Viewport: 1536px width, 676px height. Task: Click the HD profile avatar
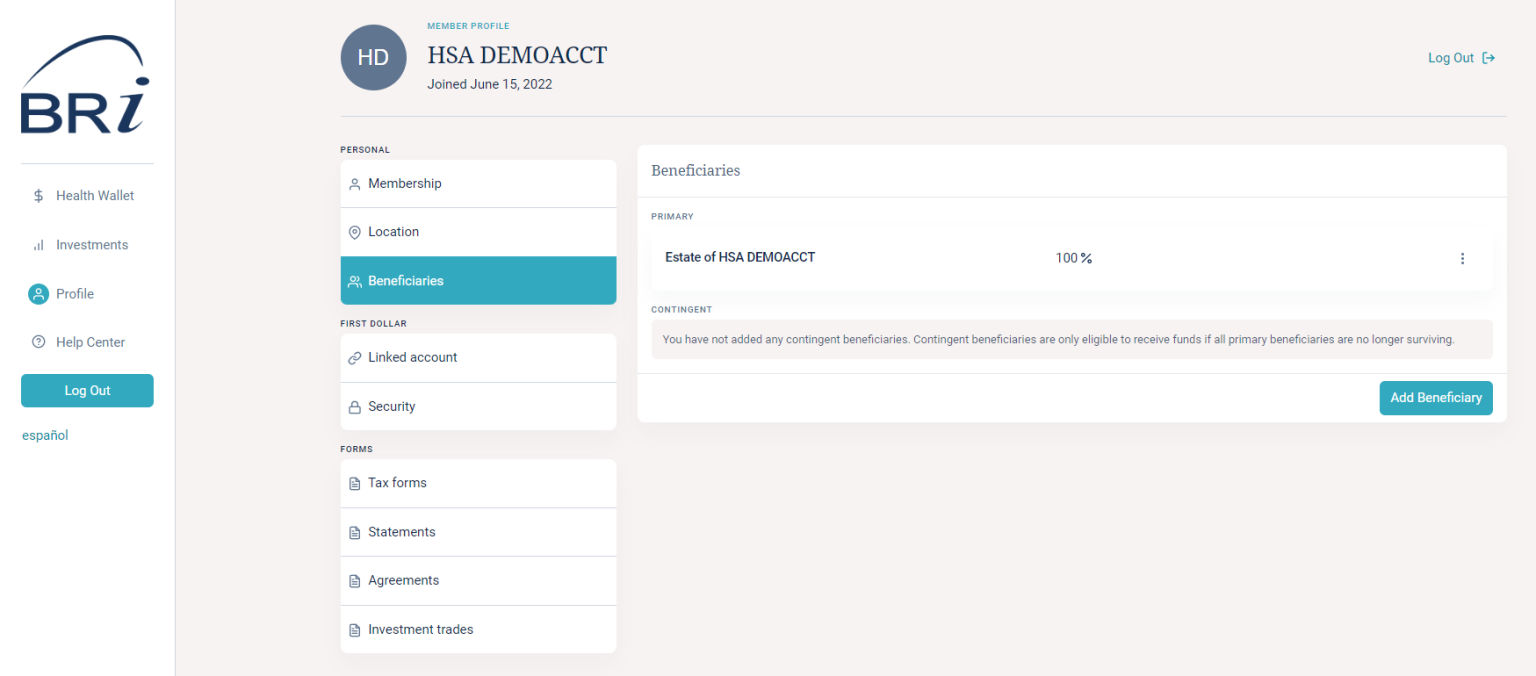coord(373,57)
